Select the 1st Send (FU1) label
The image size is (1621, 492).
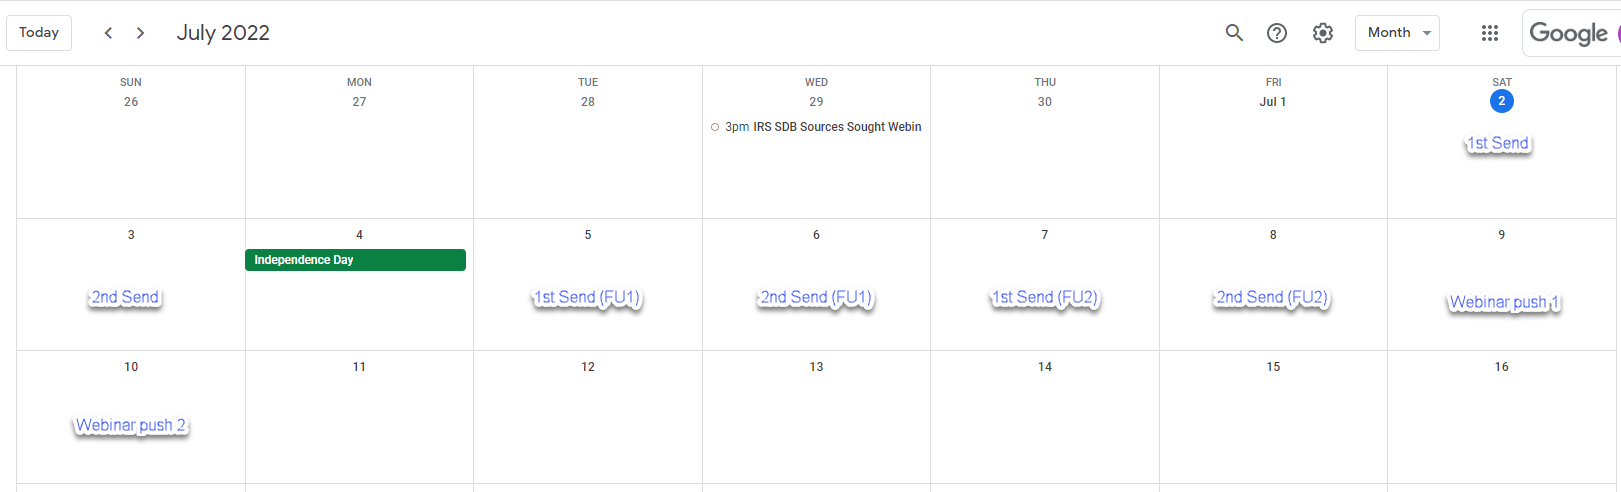[587, 298]
